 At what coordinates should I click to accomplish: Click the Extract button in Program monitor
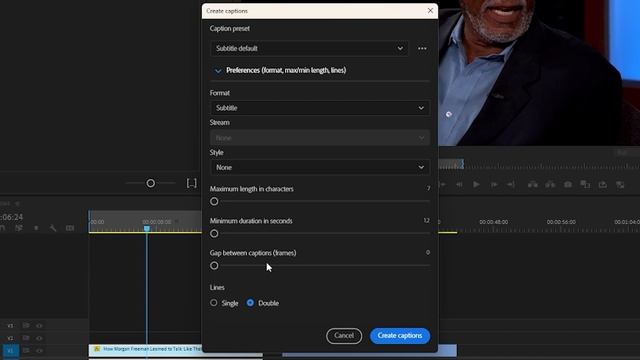(550, 184)
